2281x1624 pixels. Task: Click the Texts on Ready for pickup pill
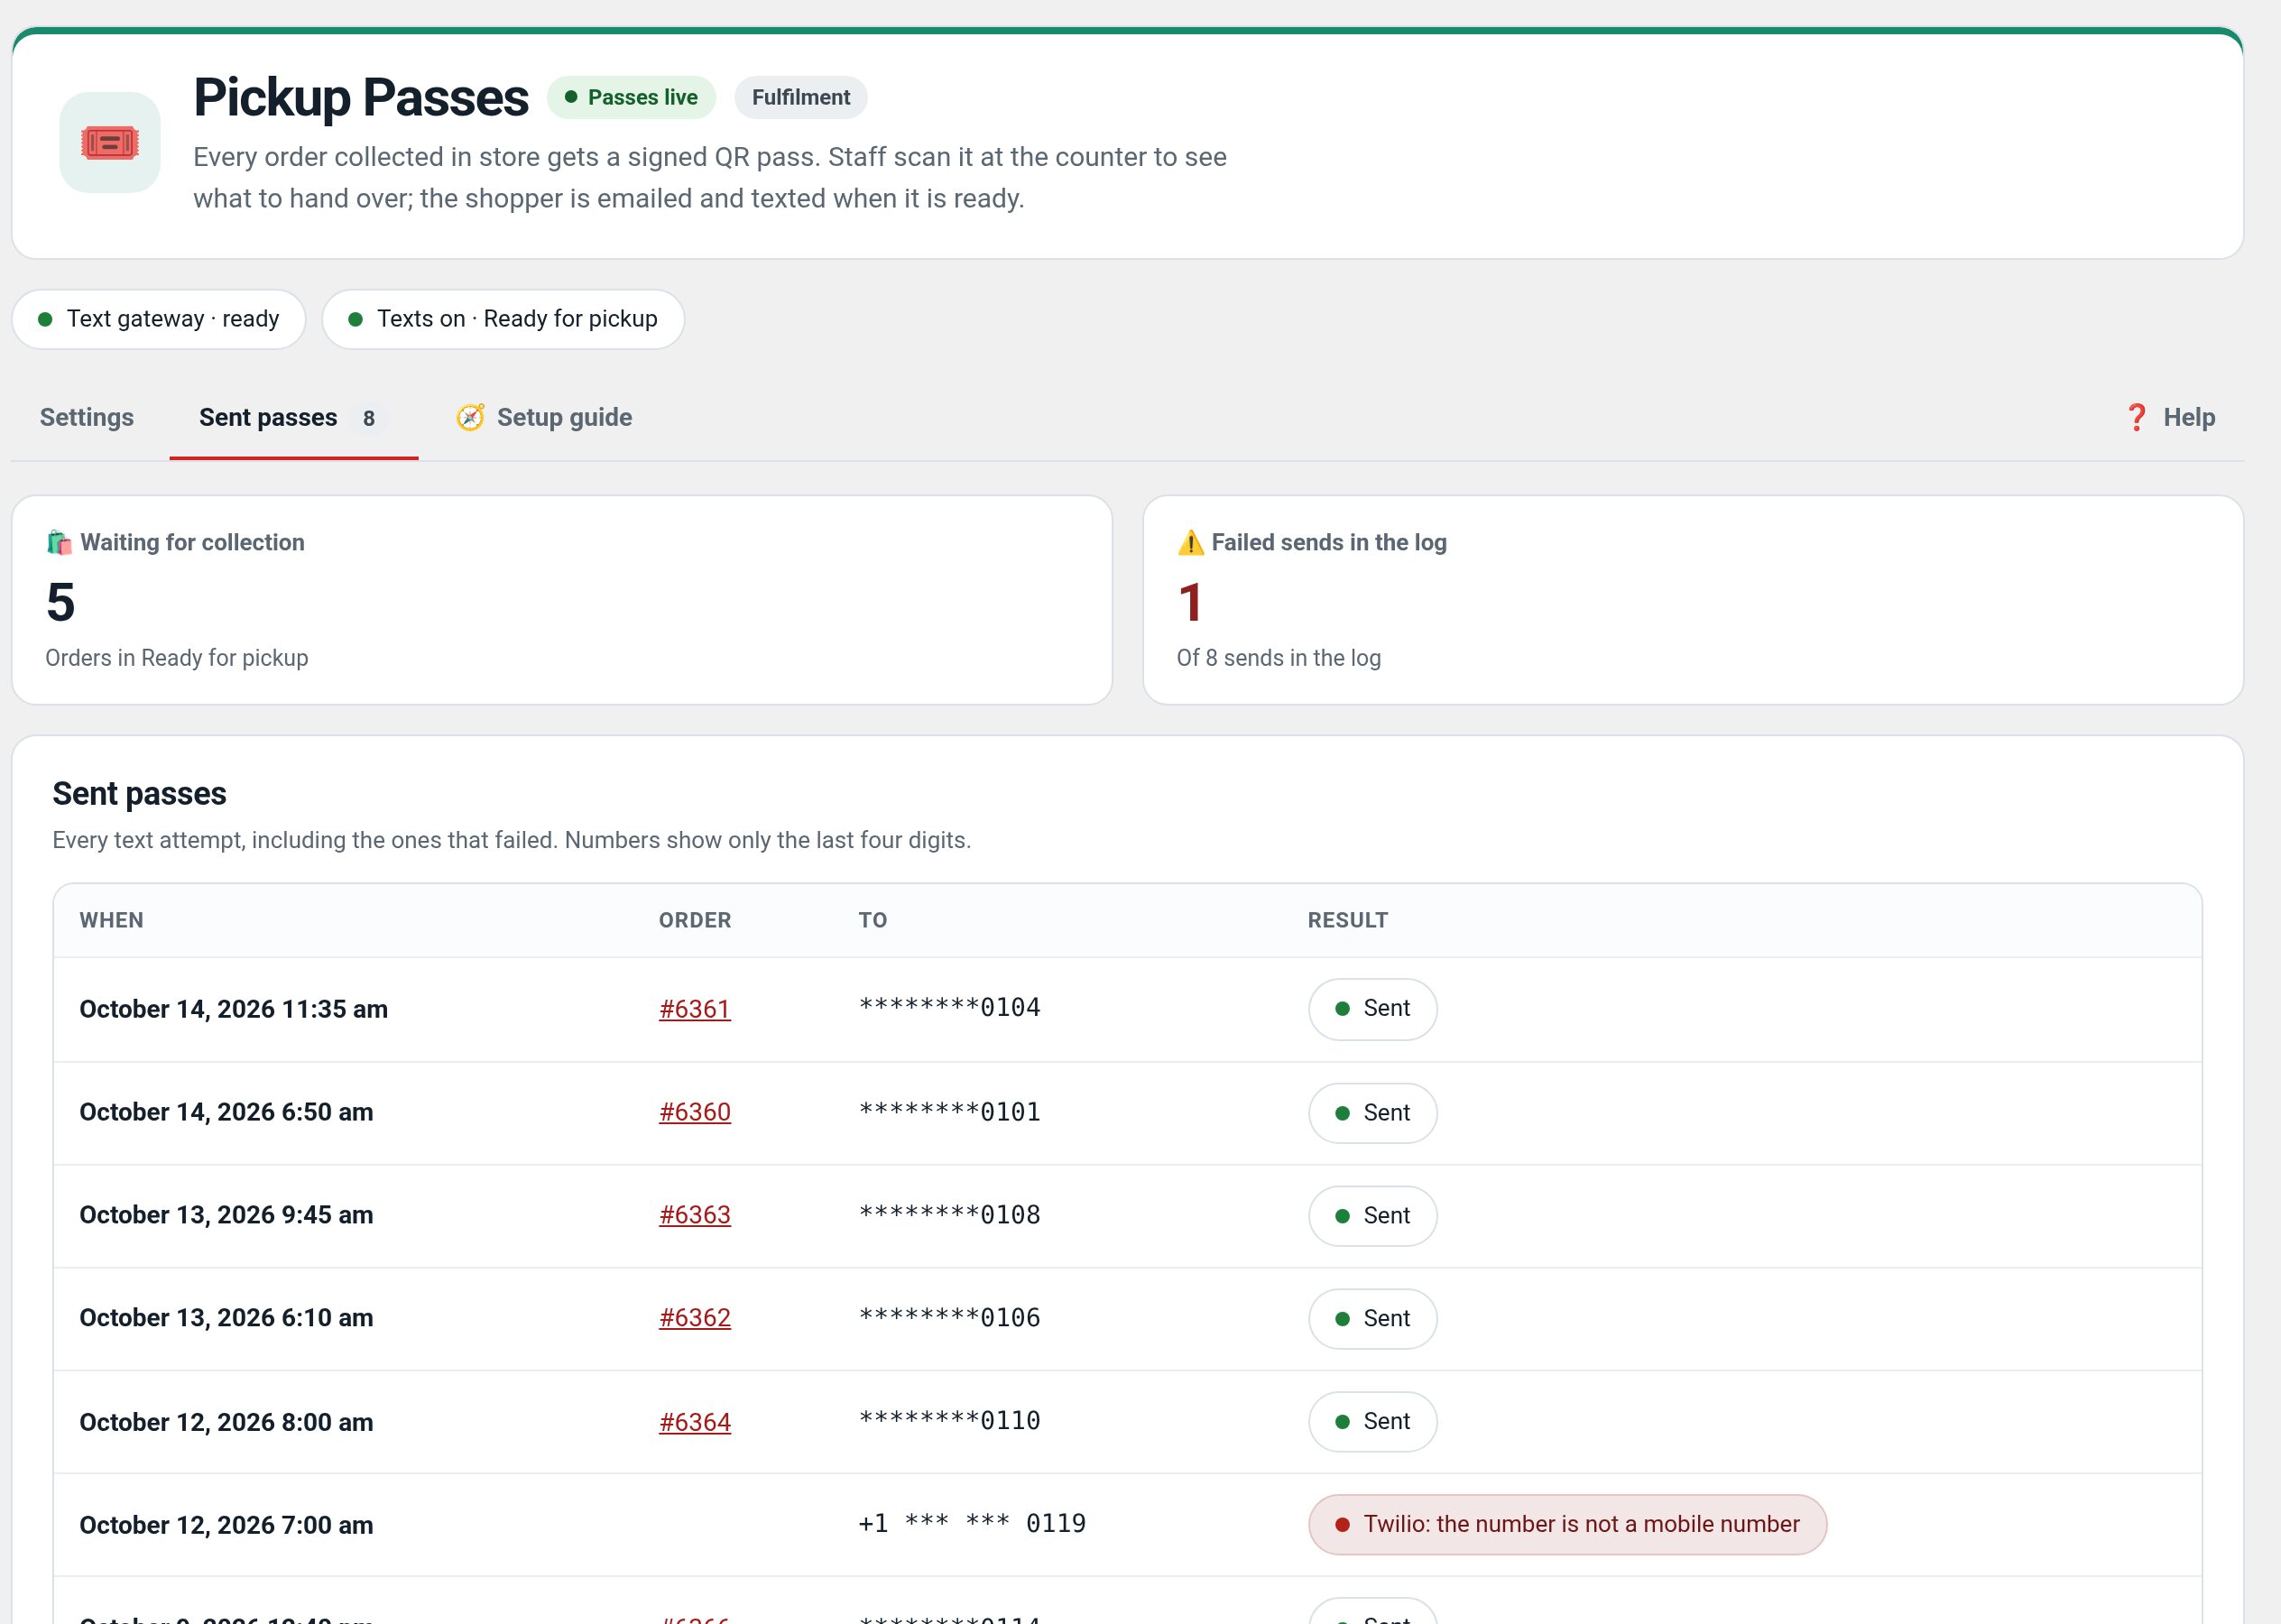503,319
